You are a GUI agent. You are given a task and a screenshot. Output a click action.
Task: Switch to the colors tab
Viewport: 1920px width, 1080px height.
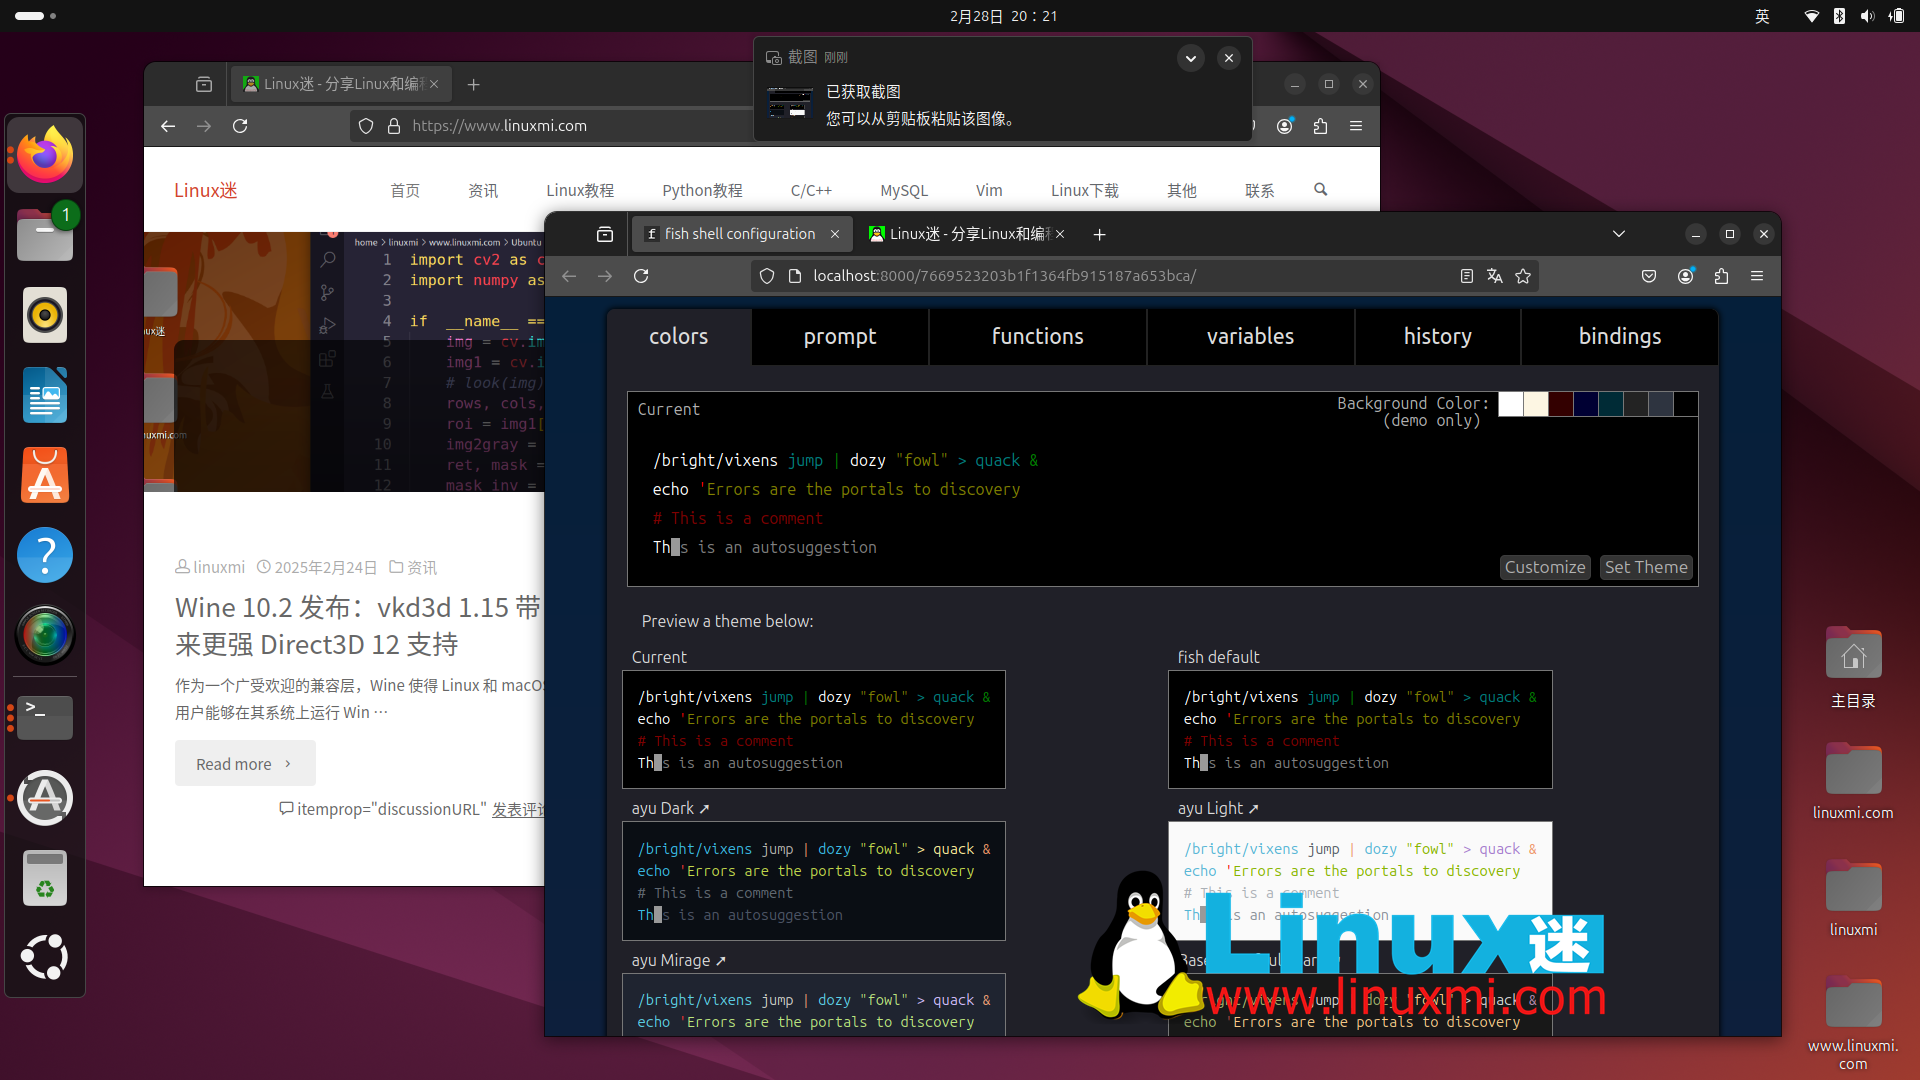coord(679,337)
